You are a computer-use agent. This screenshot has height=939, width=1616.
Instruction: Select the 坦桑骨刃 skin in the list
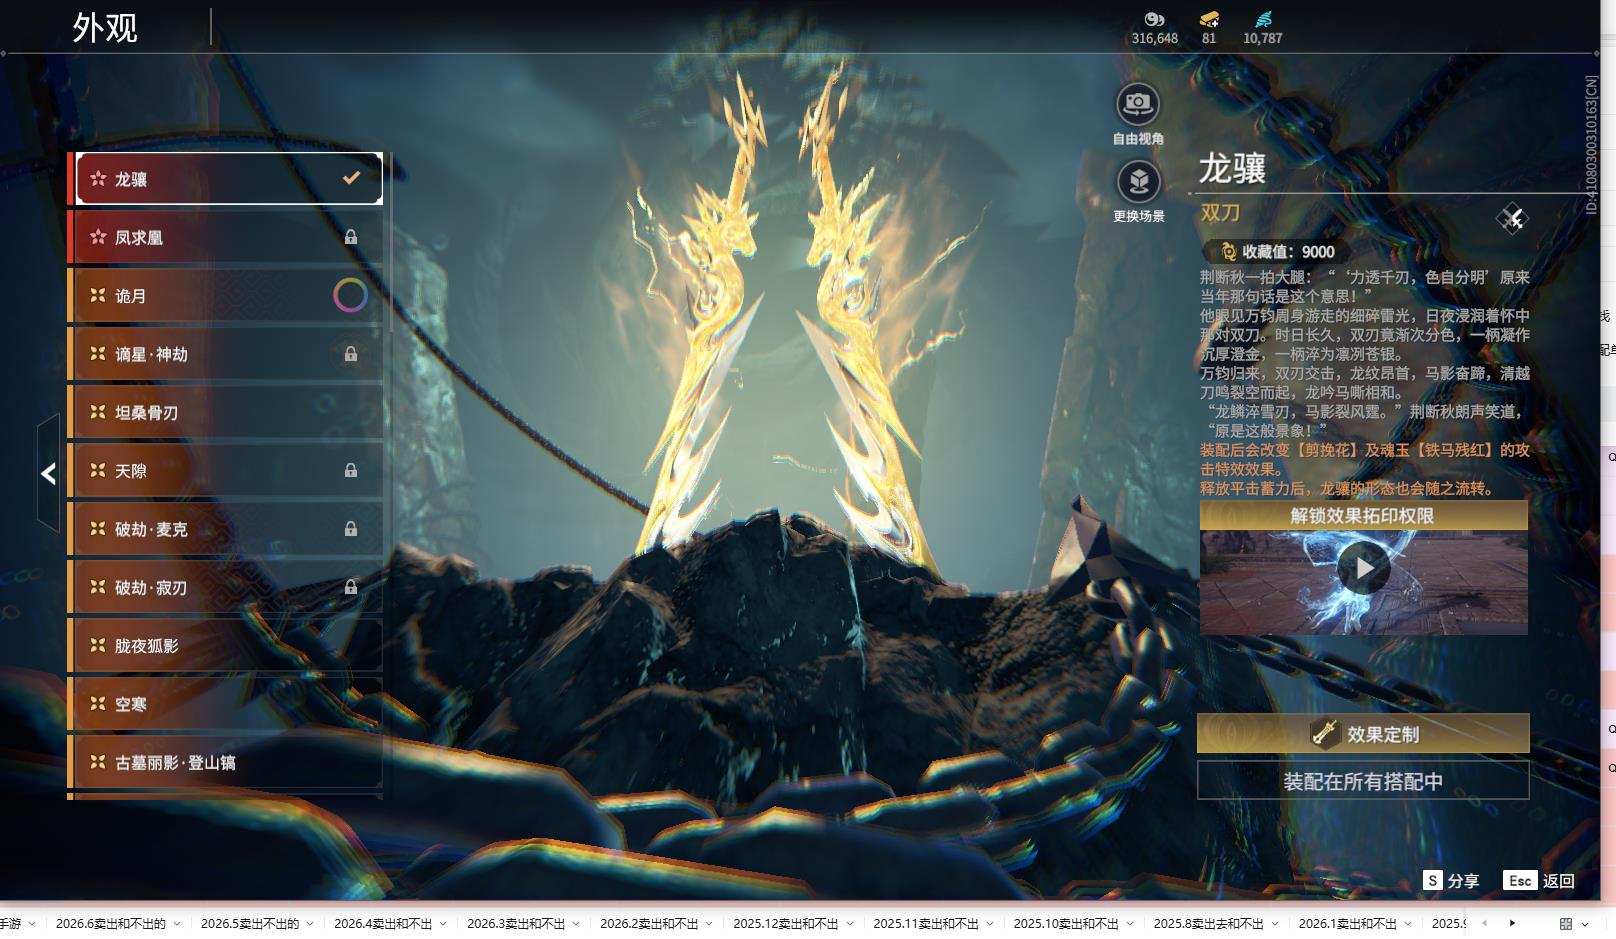click(x=227, y=412)
